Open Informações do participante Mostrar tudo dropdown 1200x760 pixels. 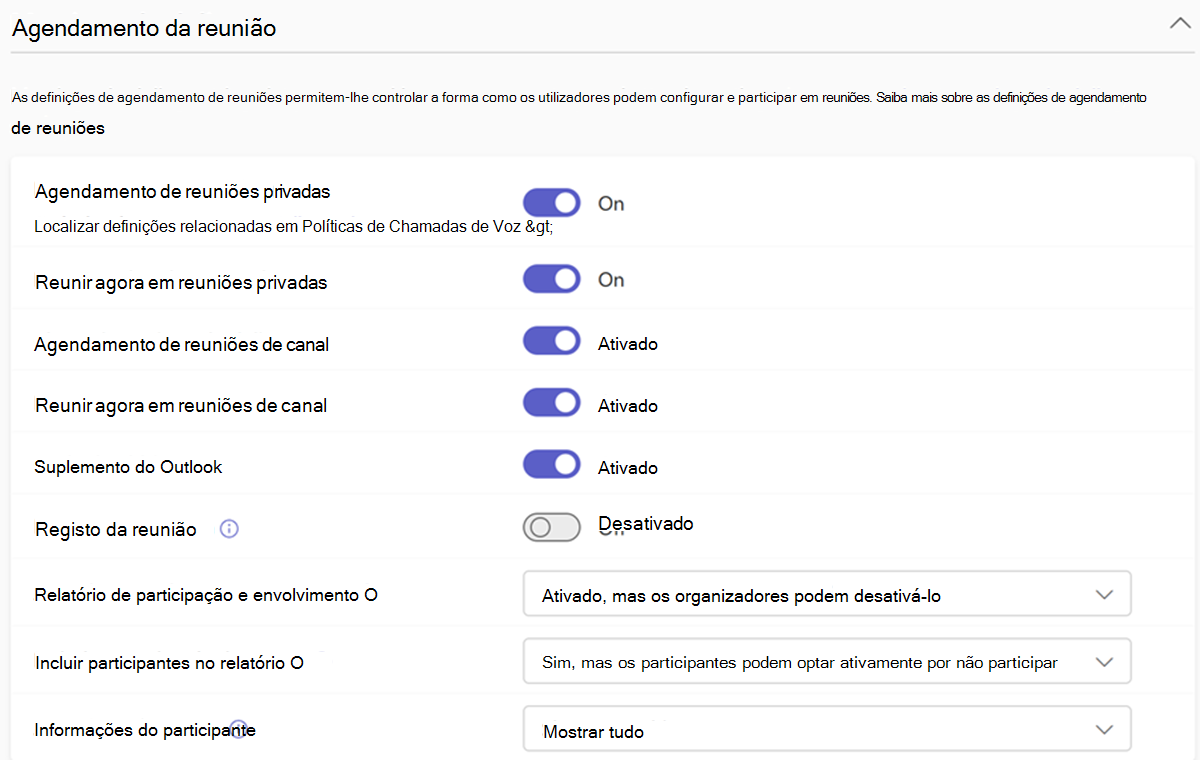tap(827, 729)
